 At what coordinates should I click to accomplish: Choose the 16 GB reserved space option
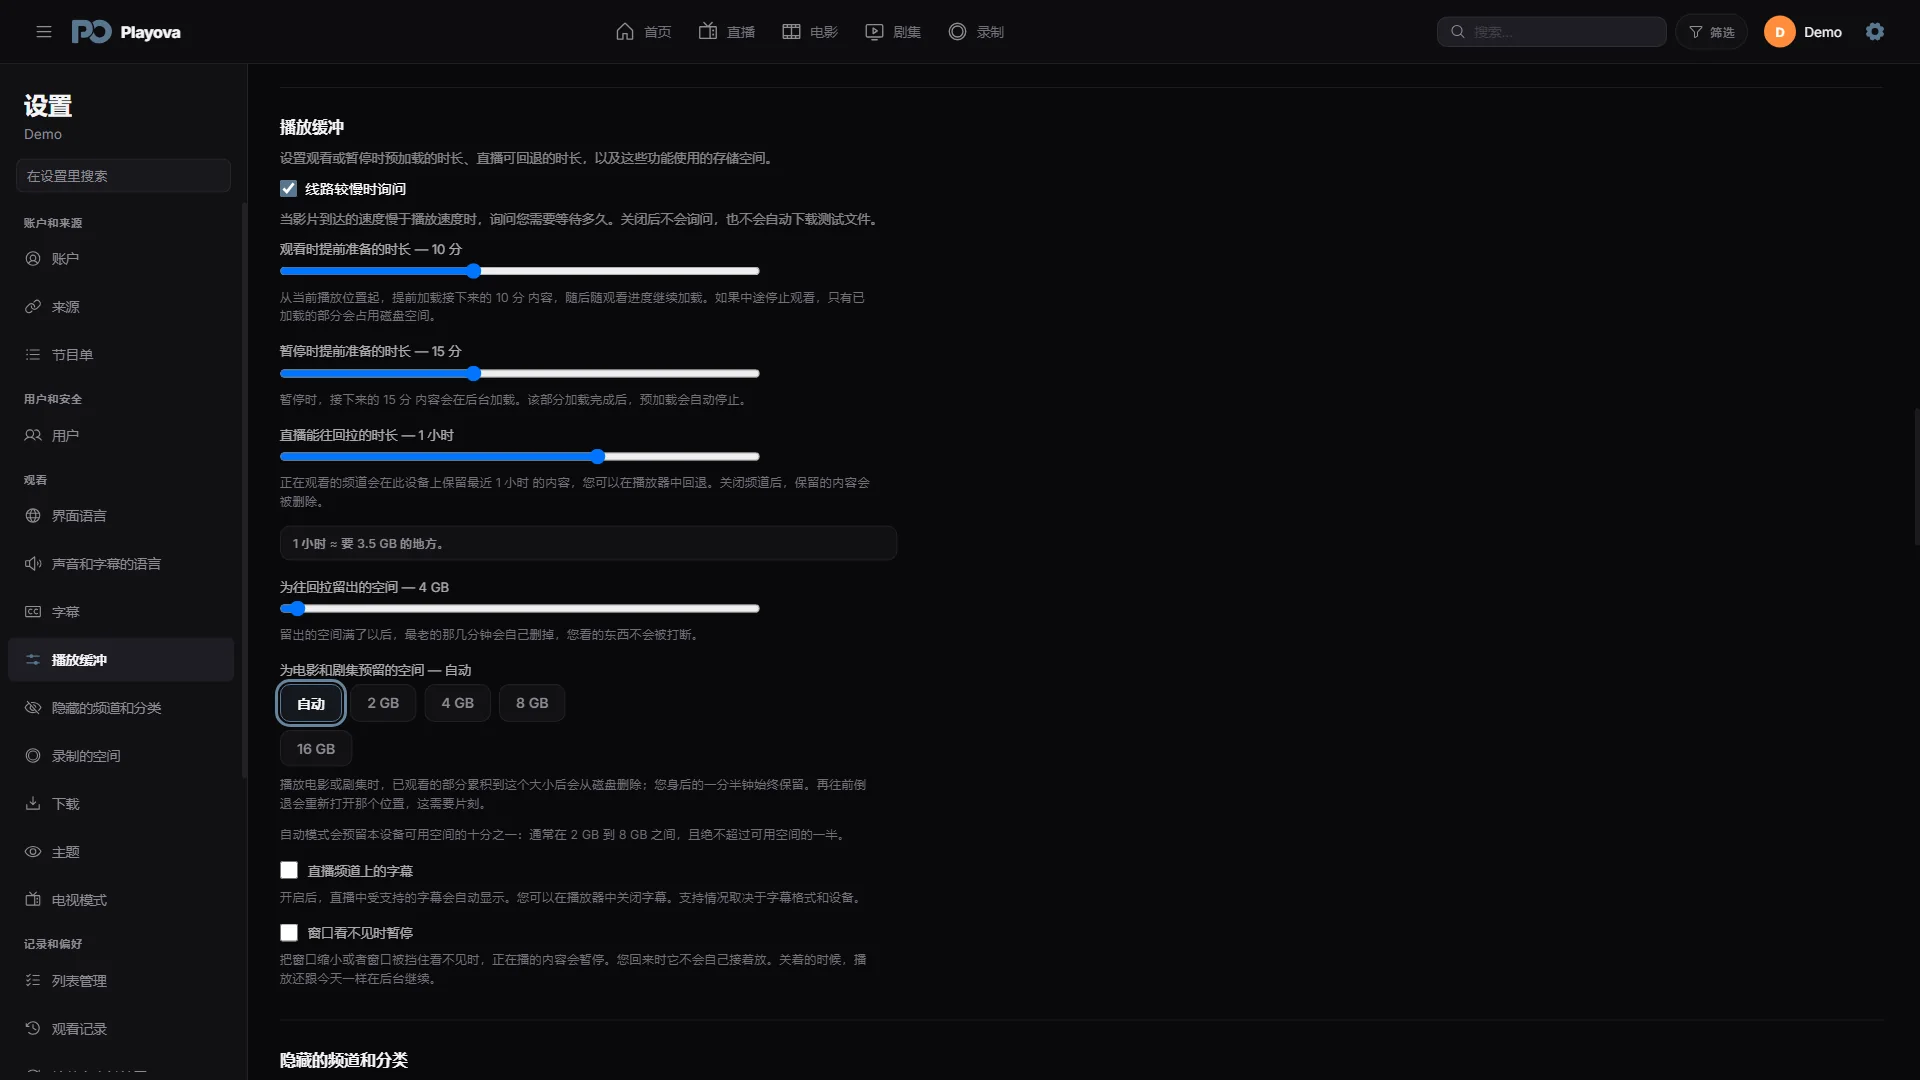(x=316, y=749)
